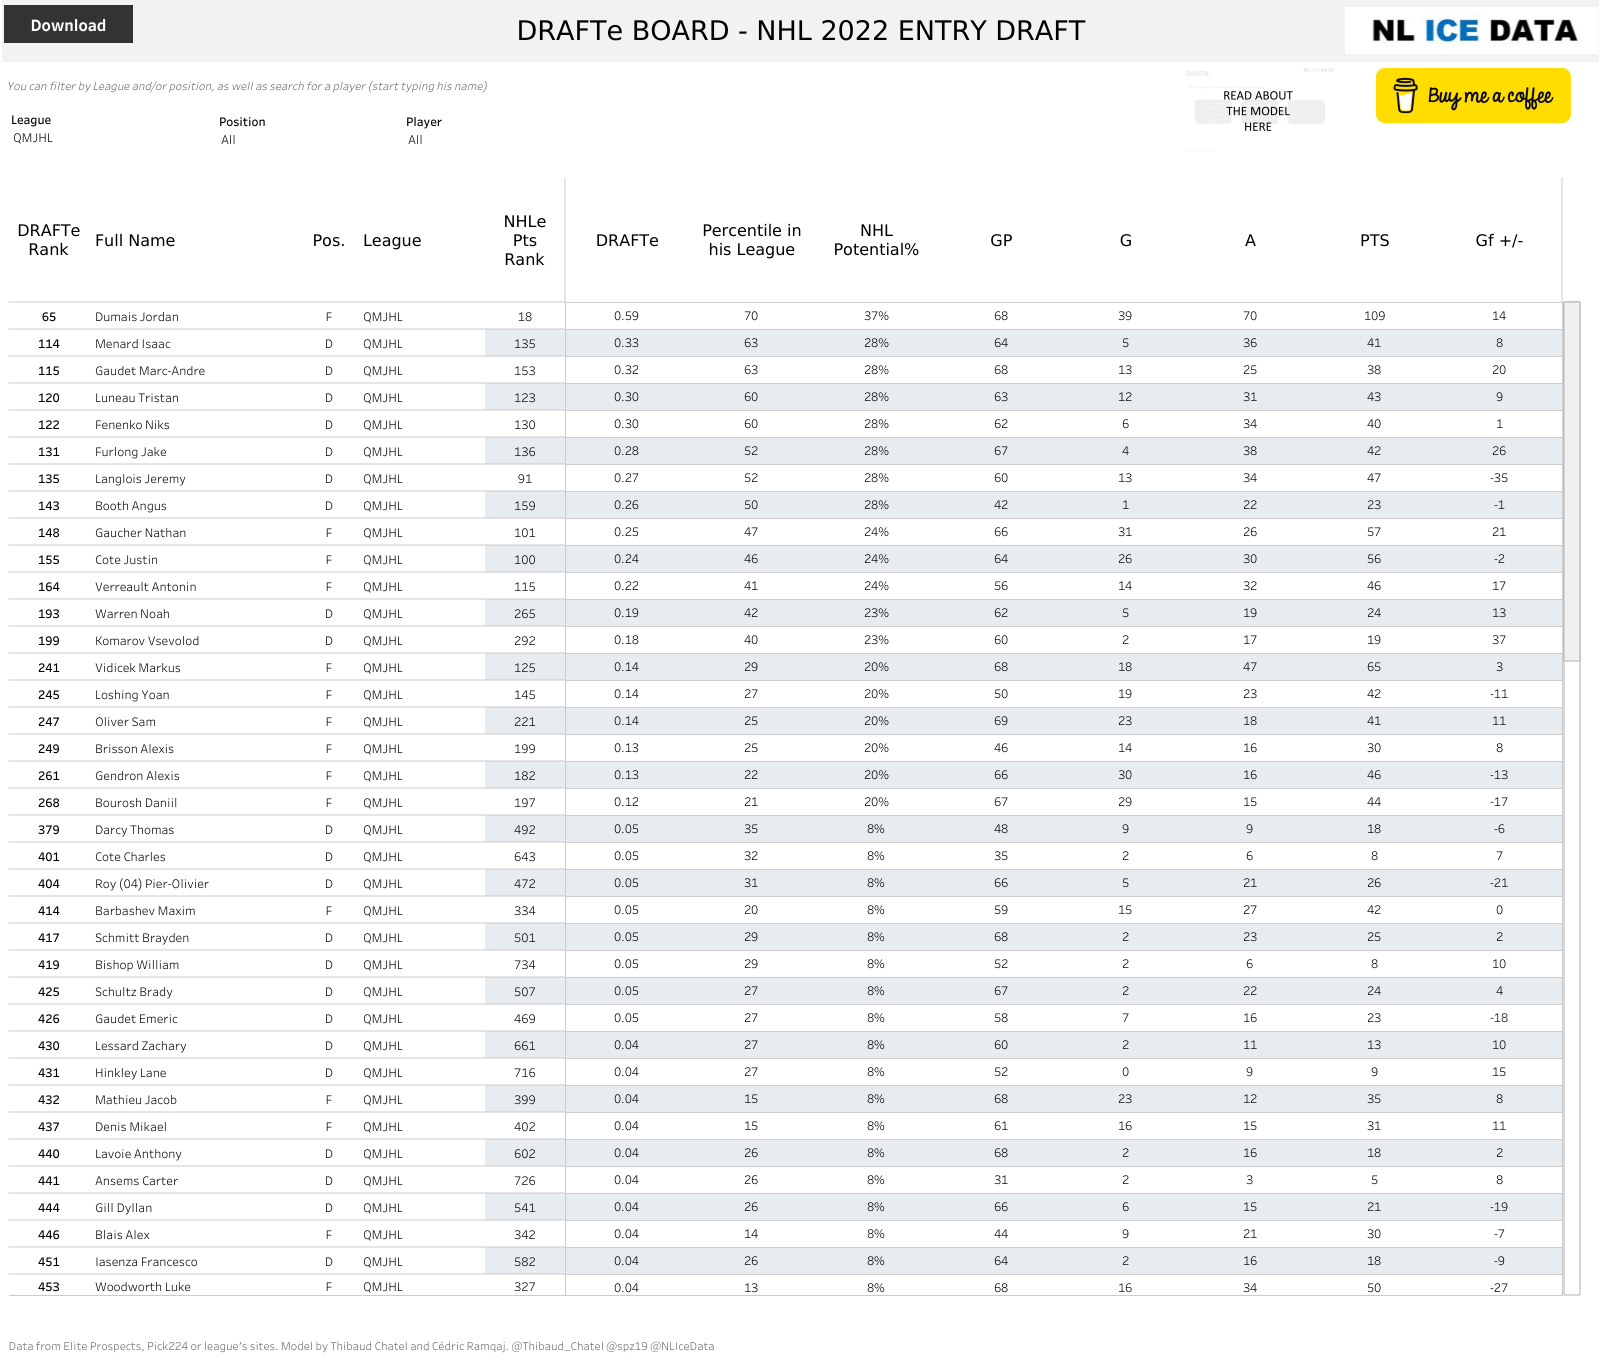Click Dumais Jordan's PTS value 109
The width and height of the screenshot is (1599, 1365).
(1374, 316)
